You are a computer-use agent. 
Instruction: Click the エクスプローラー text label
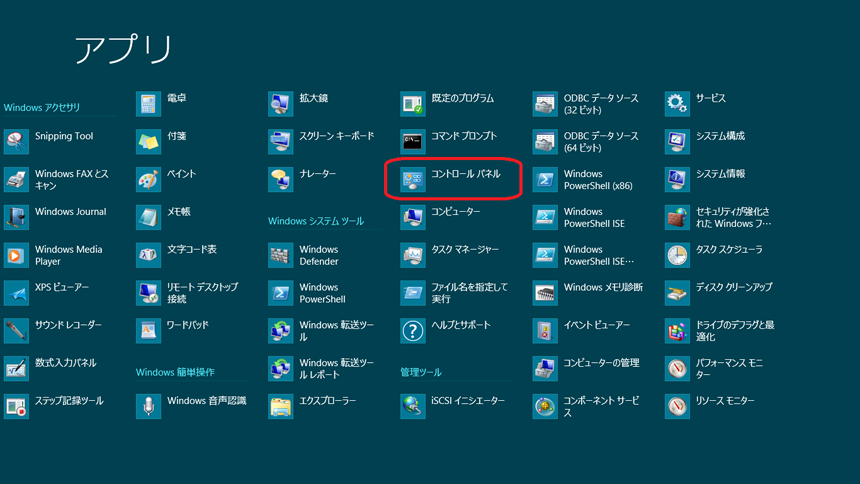(327, 401)
